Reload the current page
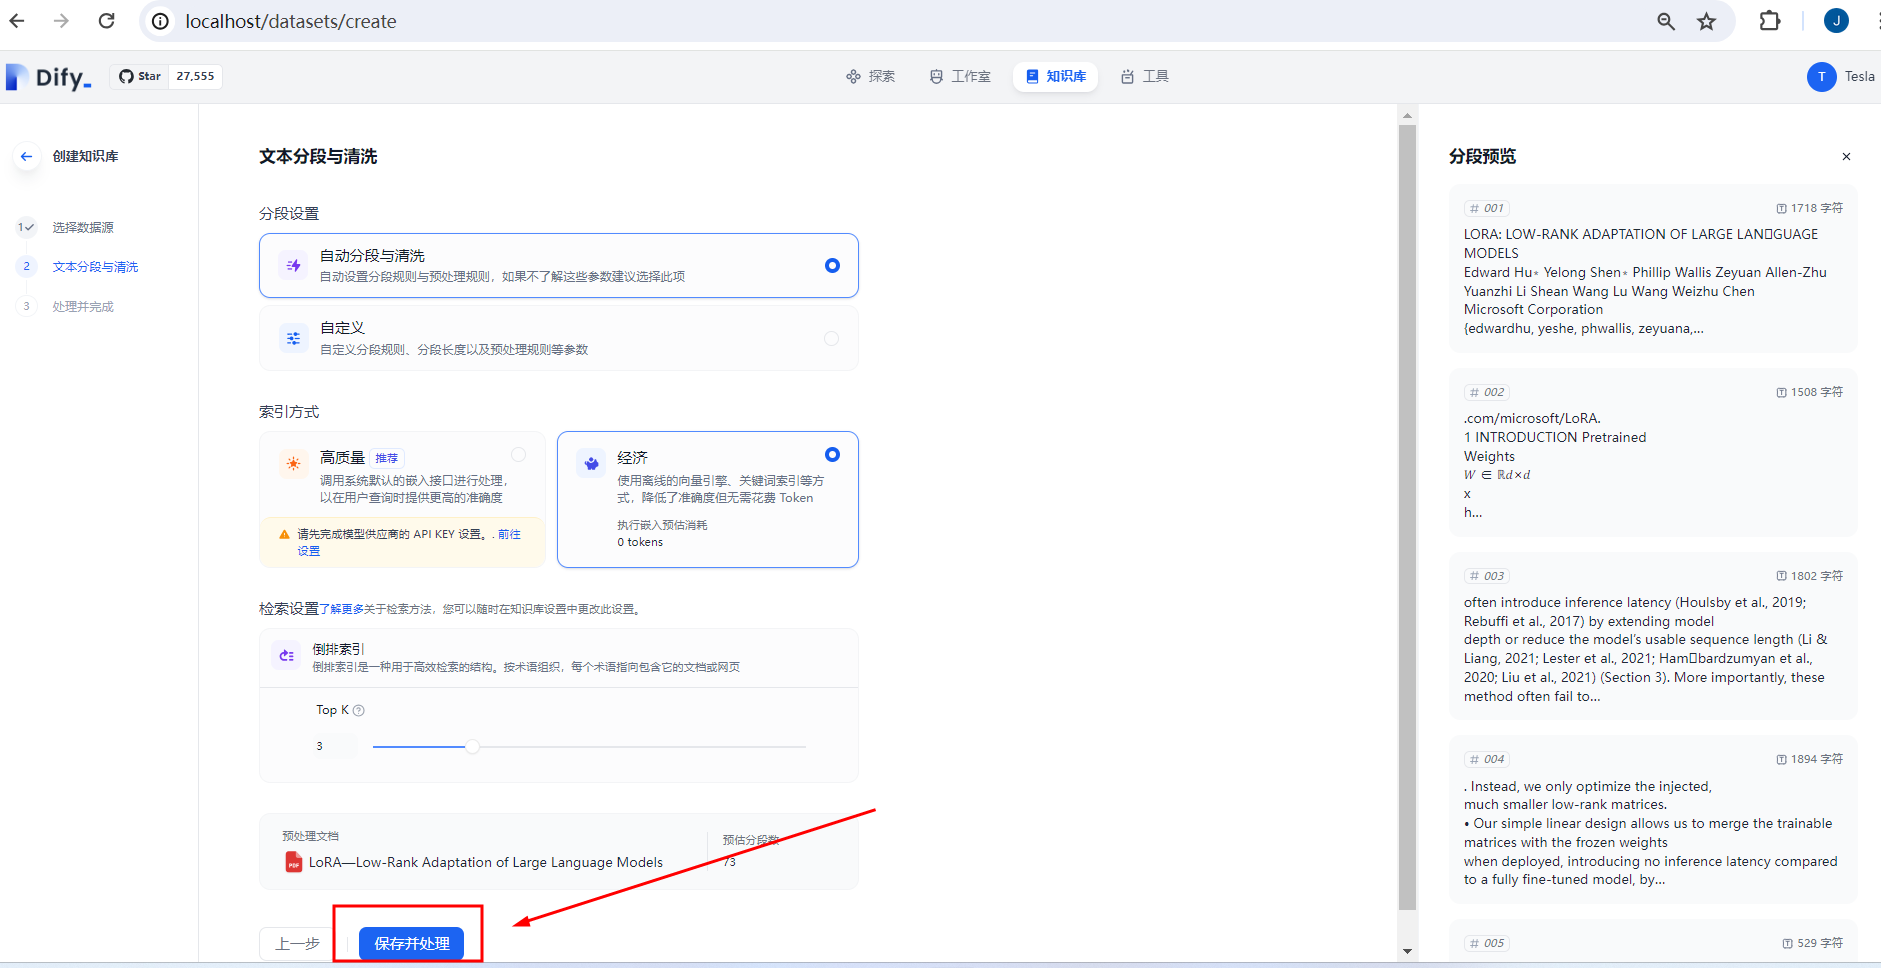This screenshot has height=968, width=1881. click(x=106, y=21)
